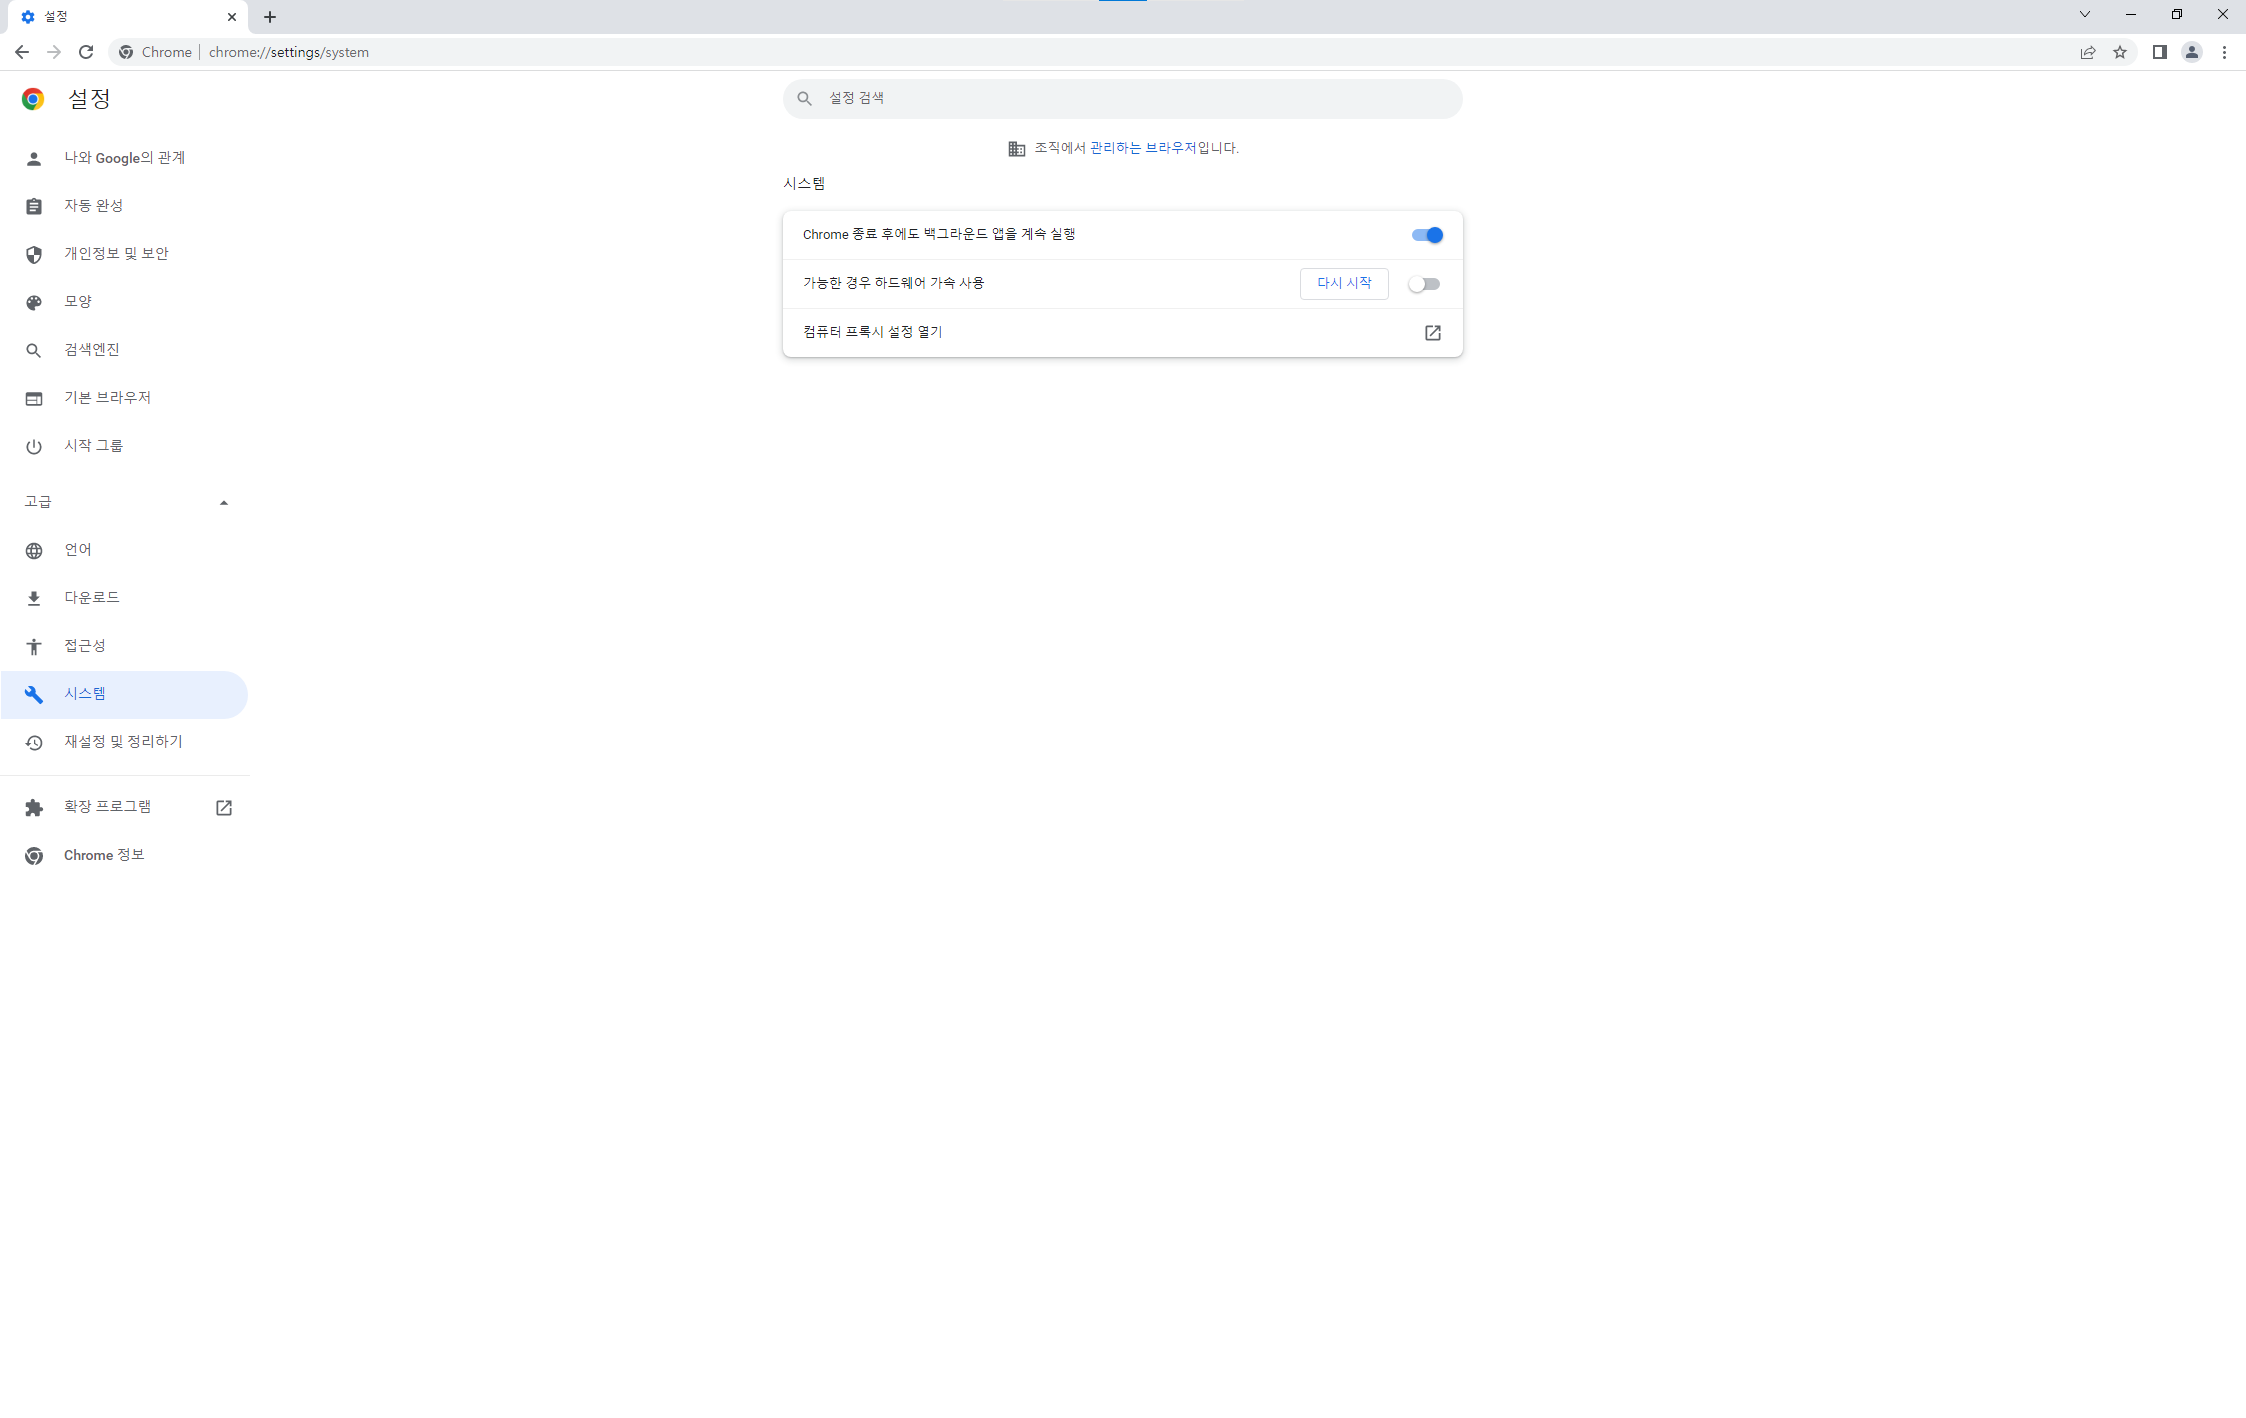Open 개인정보 및 보안 settings section
2246x1418 pixels.
click(x=116, y=254)
